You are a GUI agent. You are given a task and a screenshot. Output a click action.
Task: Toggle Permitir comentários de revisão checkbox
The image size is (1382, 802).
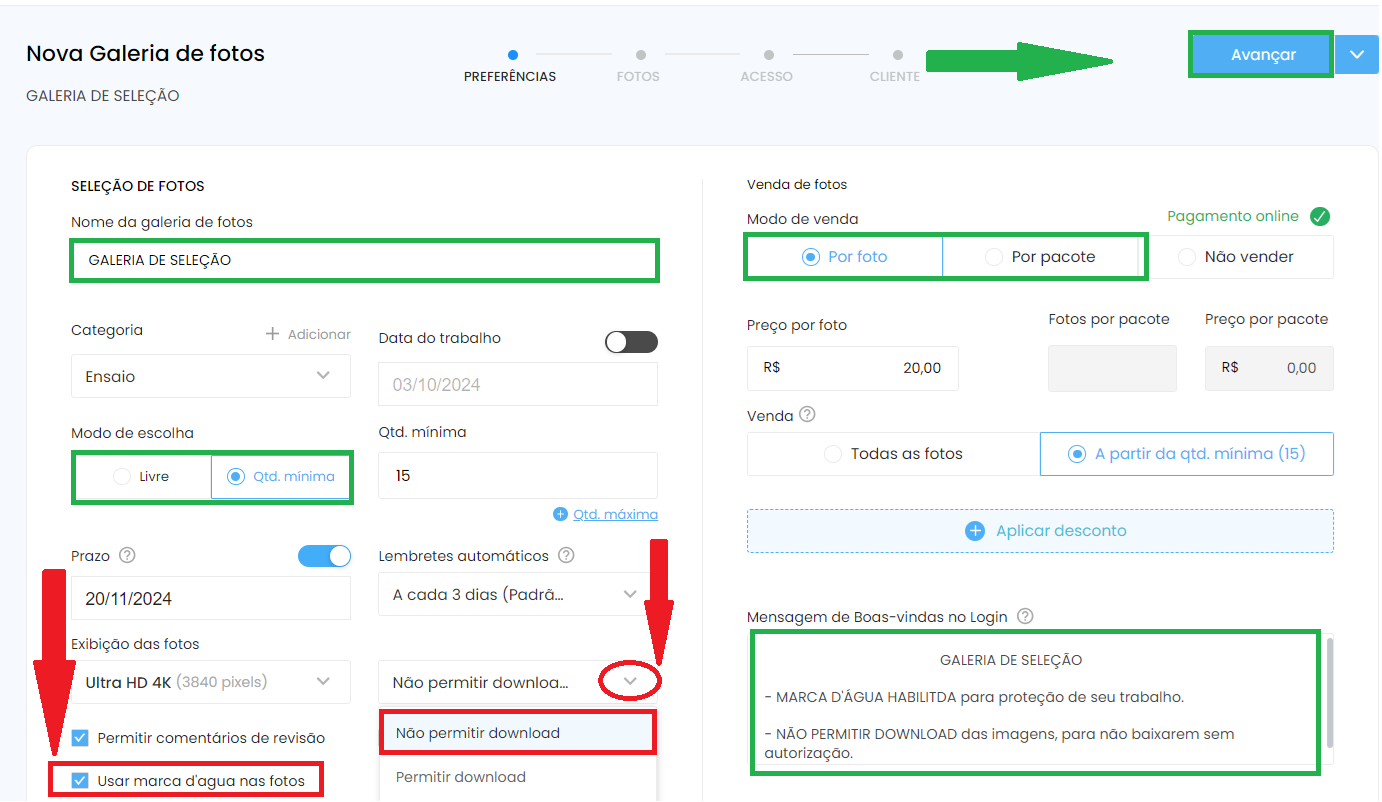coord(81,738)
